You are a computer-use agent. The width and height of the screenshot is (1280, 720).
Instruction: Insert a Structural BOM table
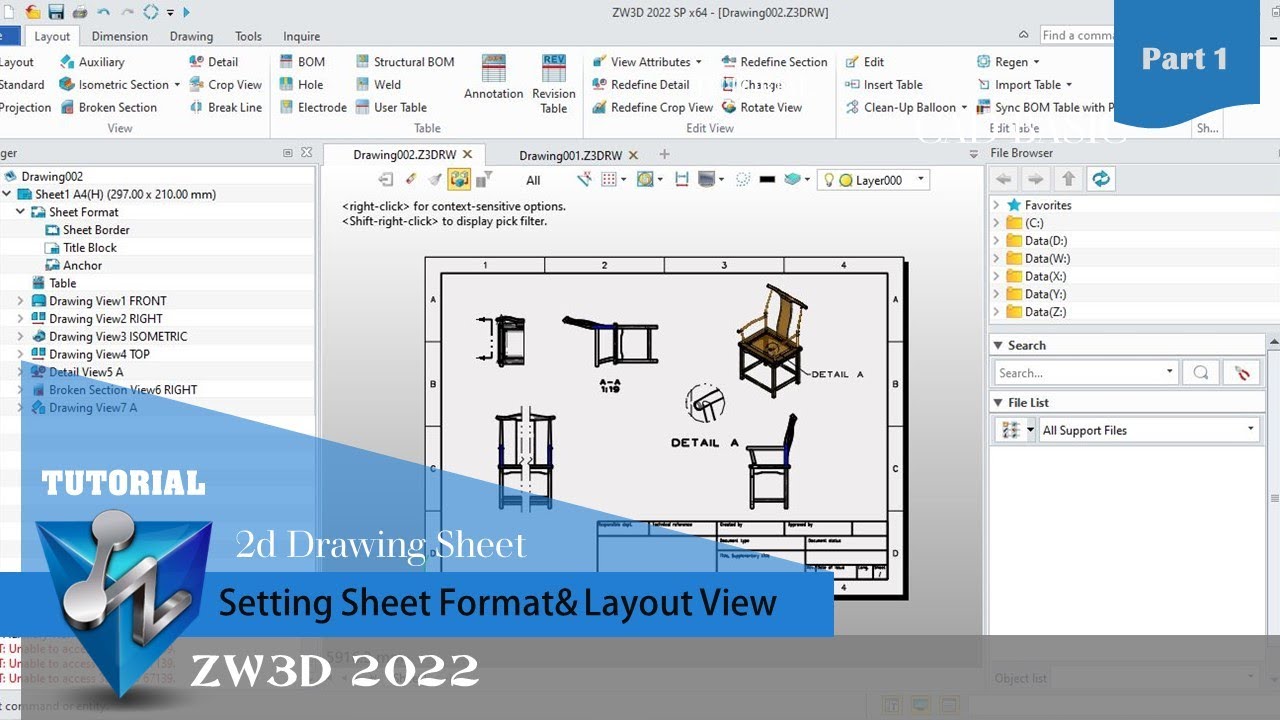(404, 62)
